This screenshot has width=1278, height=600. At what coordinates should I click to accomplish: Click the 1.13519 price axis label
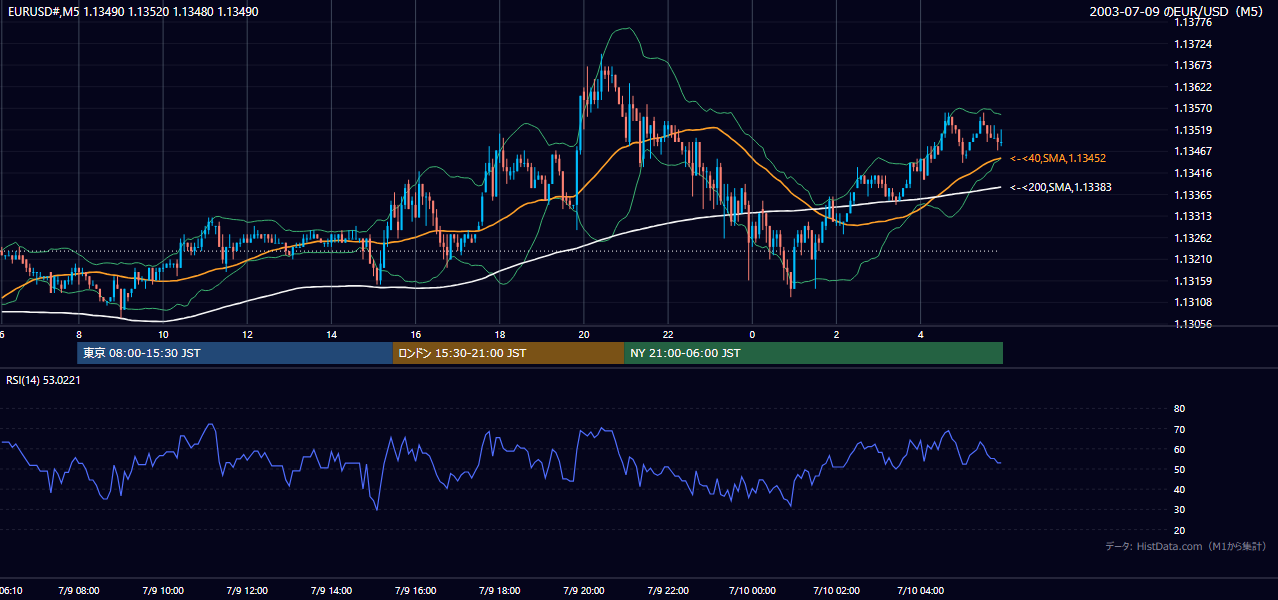pyautogui.click(x=1193, y=130)
